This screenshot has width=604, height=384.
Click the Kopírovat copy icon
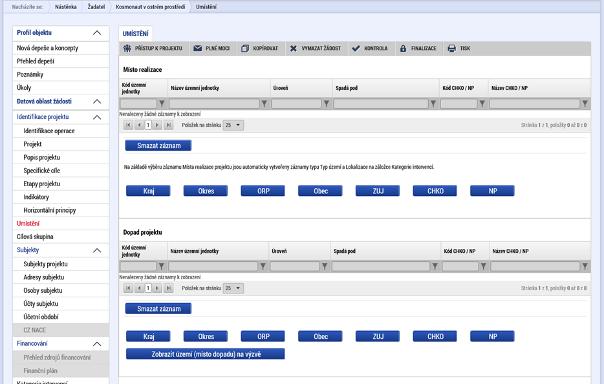pos(245,48)
